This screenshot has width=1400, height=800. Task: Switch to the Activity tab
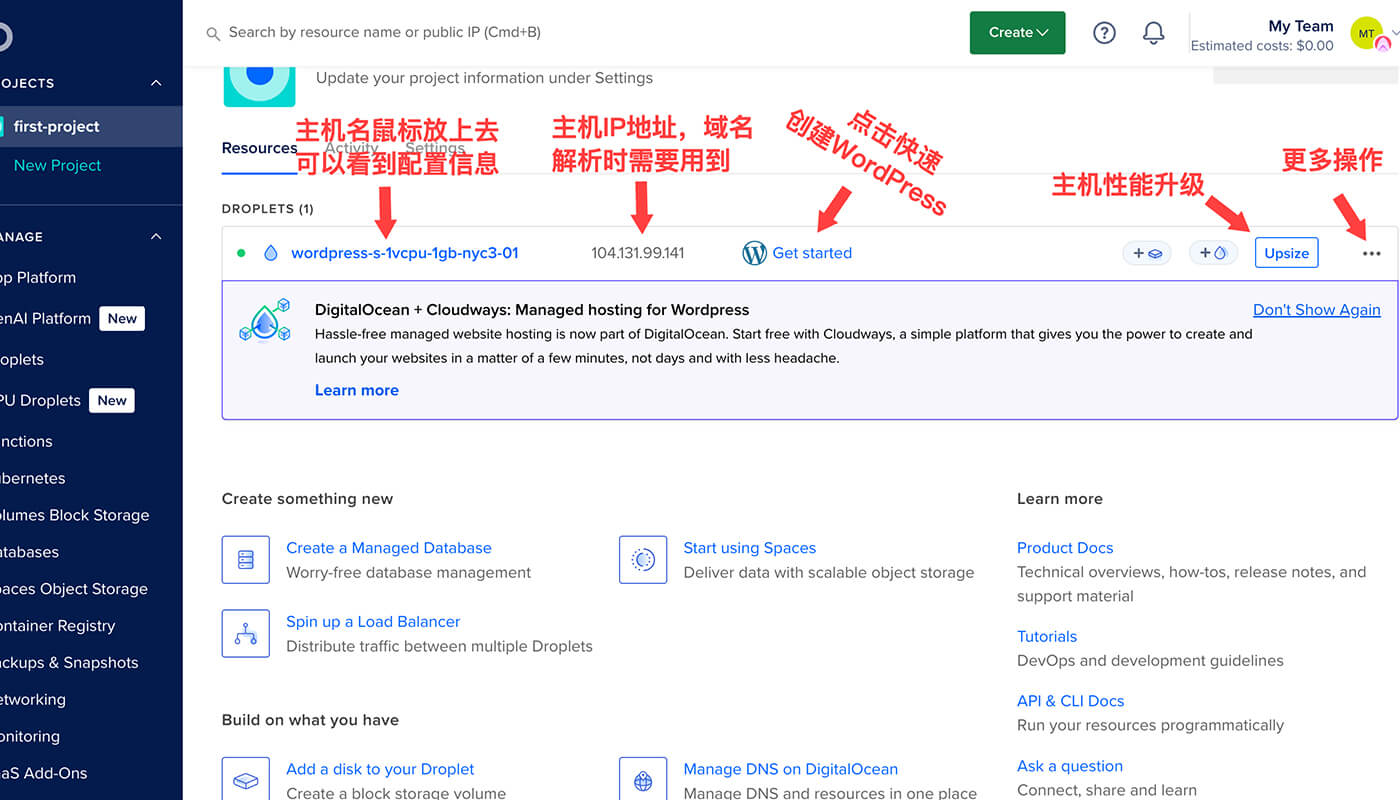(x=352, y=148)
